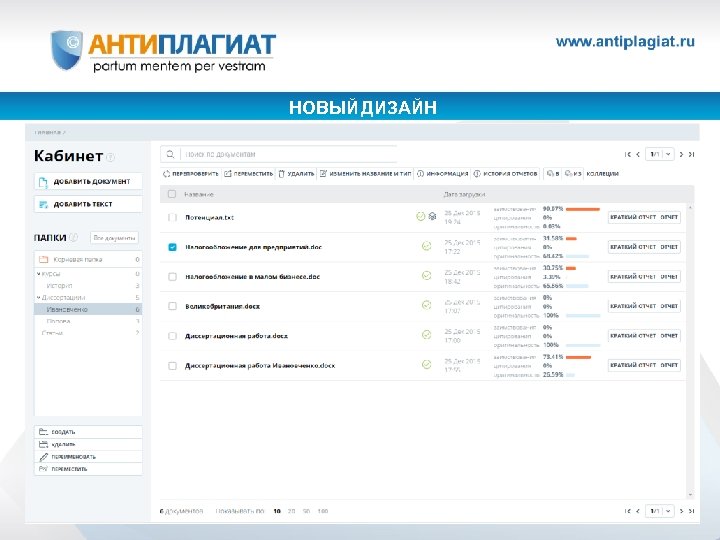The height and width of the screenshot is (540, 720).
Task: Click the 90.07% borrowing bar of Потенциал.txt
Action: tap(583, 209)
